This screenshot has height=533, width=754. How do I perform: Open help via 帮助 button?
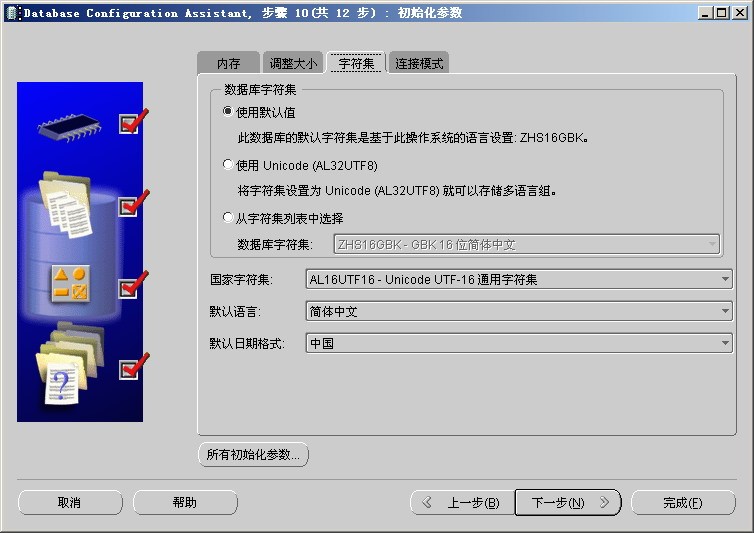point(185,503)
